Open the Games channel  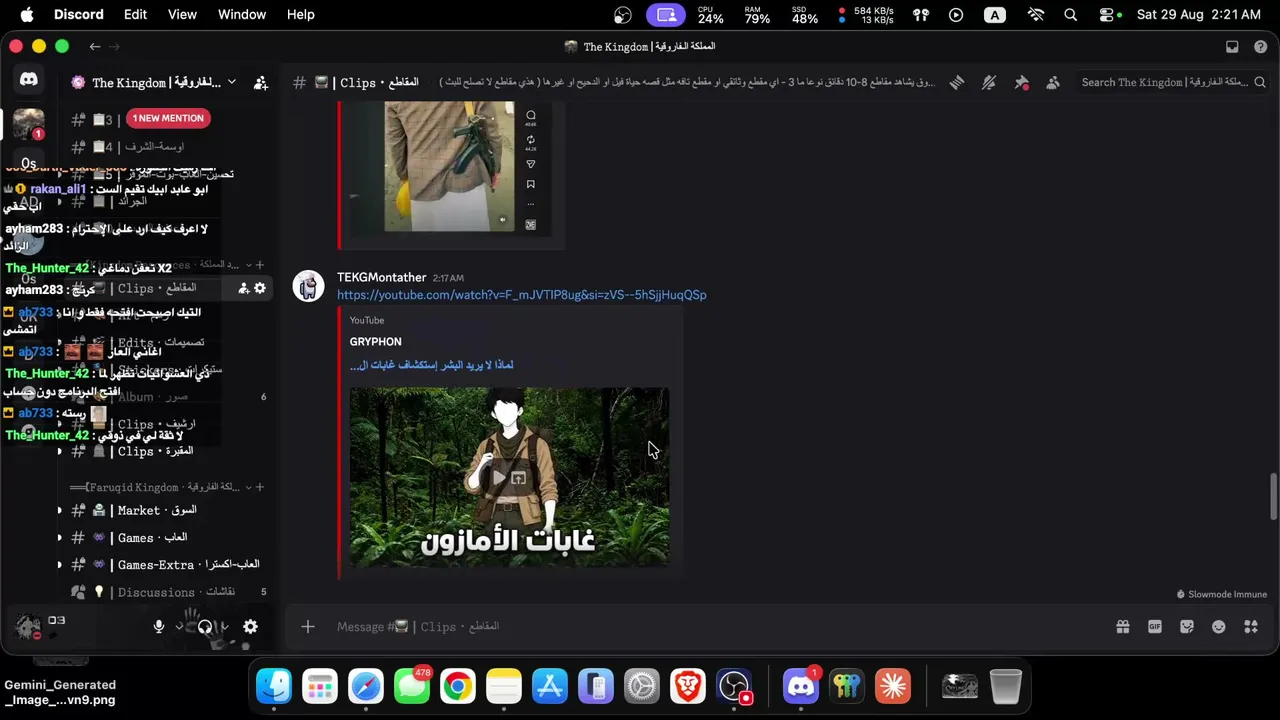click(x=166, y=537)
